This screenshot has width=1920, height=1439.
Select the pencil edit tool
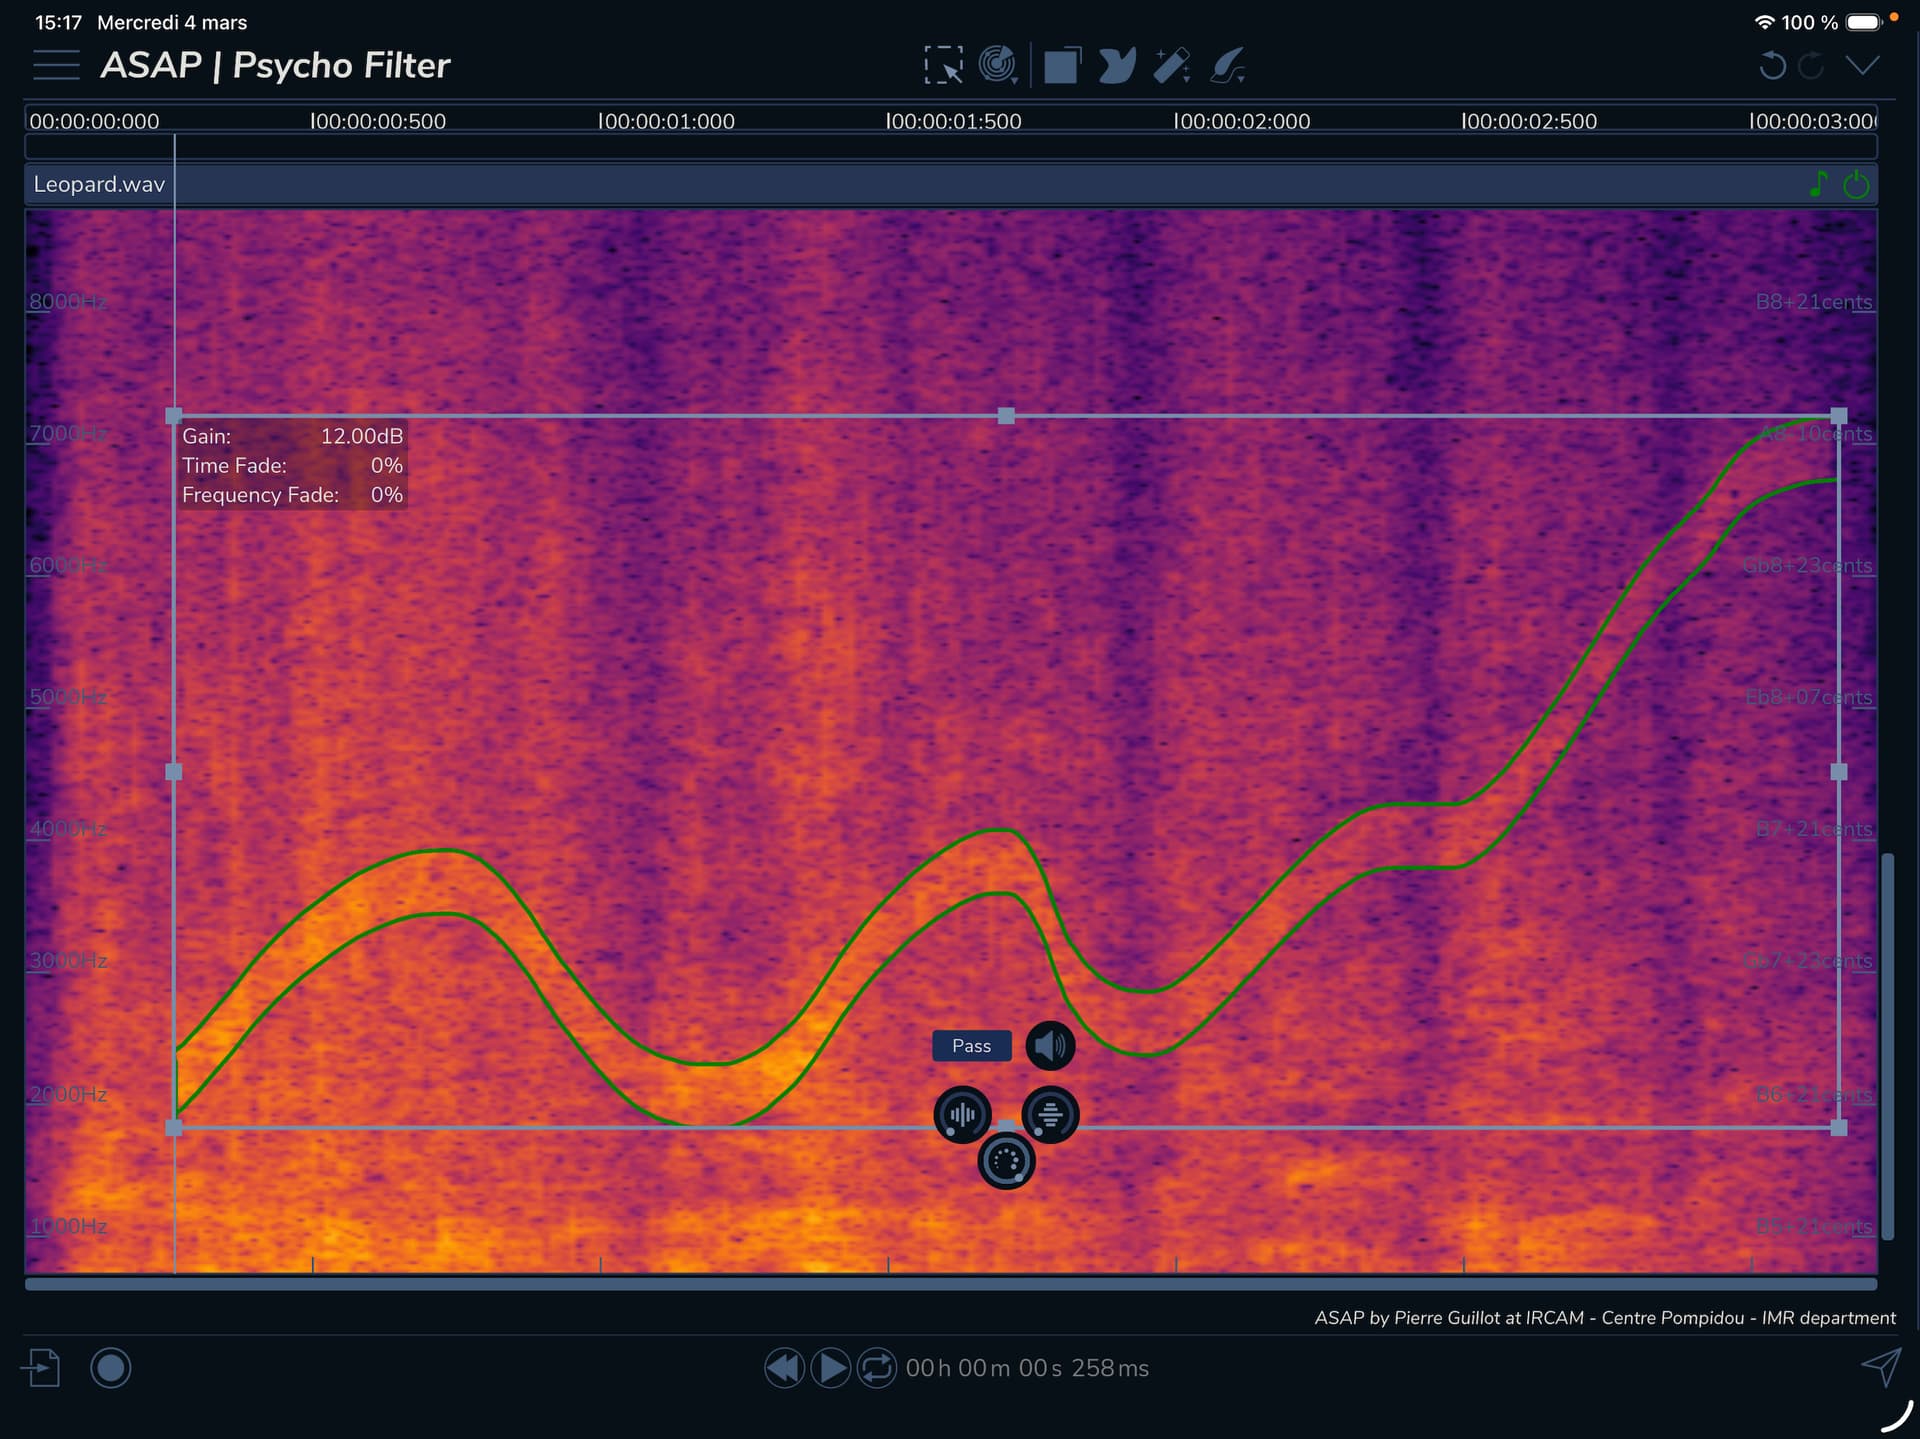[1169, 63]
